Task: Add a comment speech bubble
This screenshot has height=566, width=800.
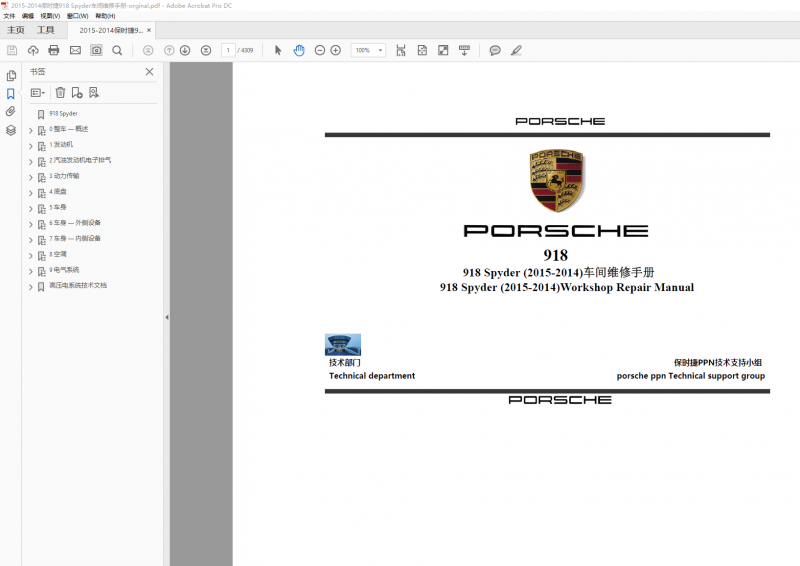Action: point(495,50)
